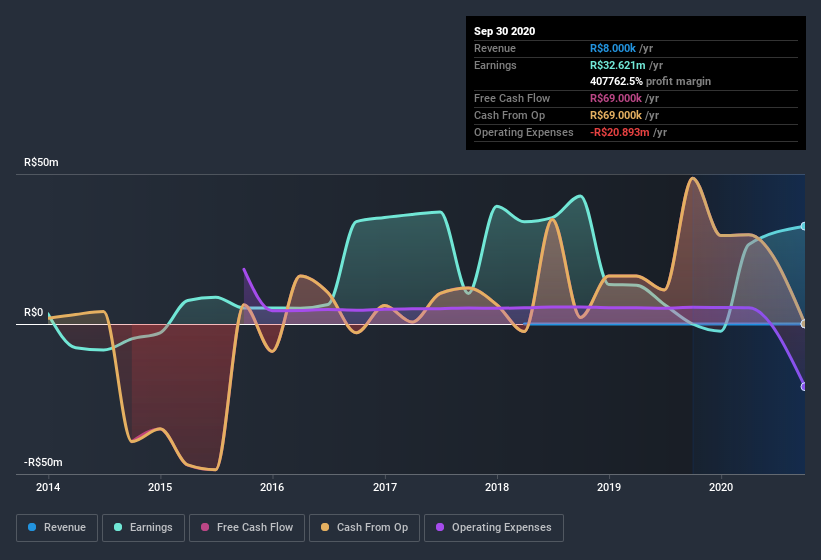The height and width of the screenshot is (560, 821).
Task: Click the R$8.000k revenue value in tooltip
Action: point(613,48)
